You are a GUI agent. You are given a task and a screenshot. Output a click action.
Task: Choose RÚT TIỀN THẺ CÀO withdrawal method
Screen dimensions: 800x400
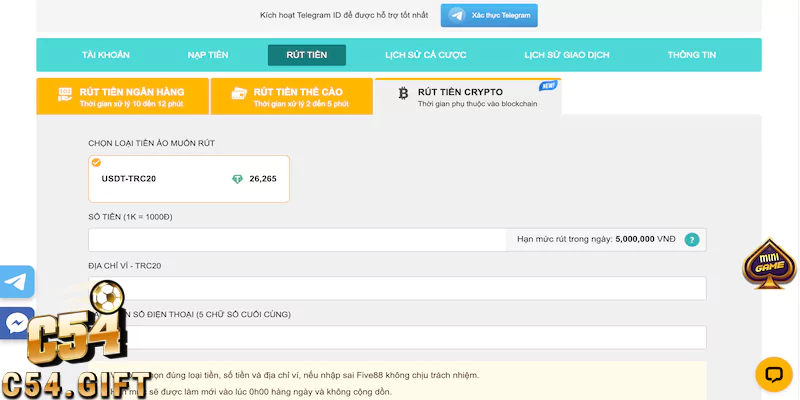pyautogui.click(x=292, y=96)
